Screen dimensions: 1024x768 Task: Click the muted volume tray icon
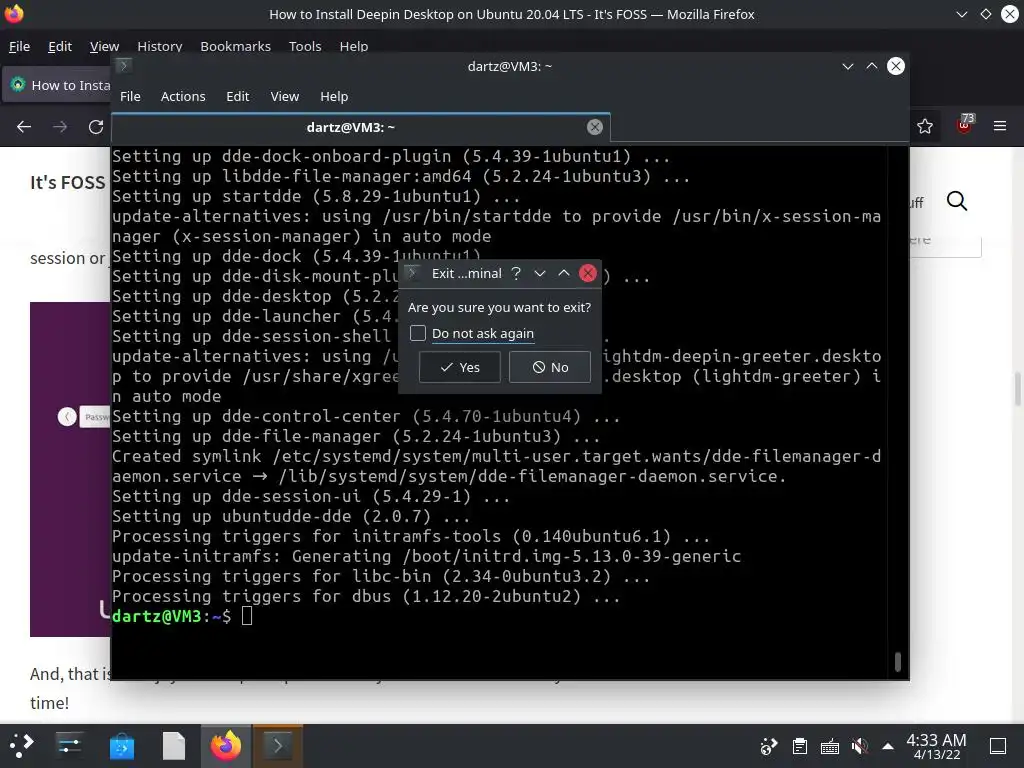[x=859, y=746]
